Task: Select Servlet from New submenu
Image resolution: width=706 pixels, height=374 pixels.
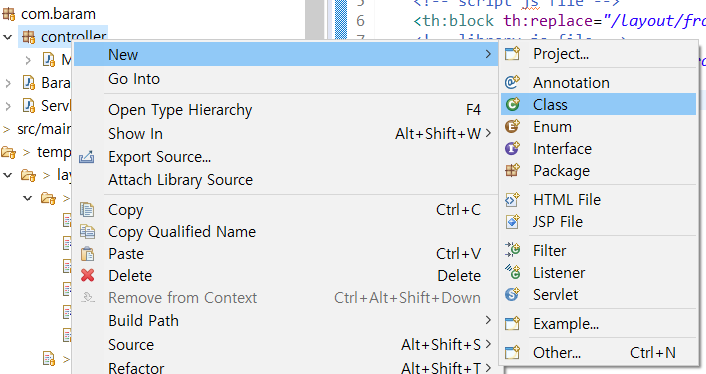Action: point(598,294)
